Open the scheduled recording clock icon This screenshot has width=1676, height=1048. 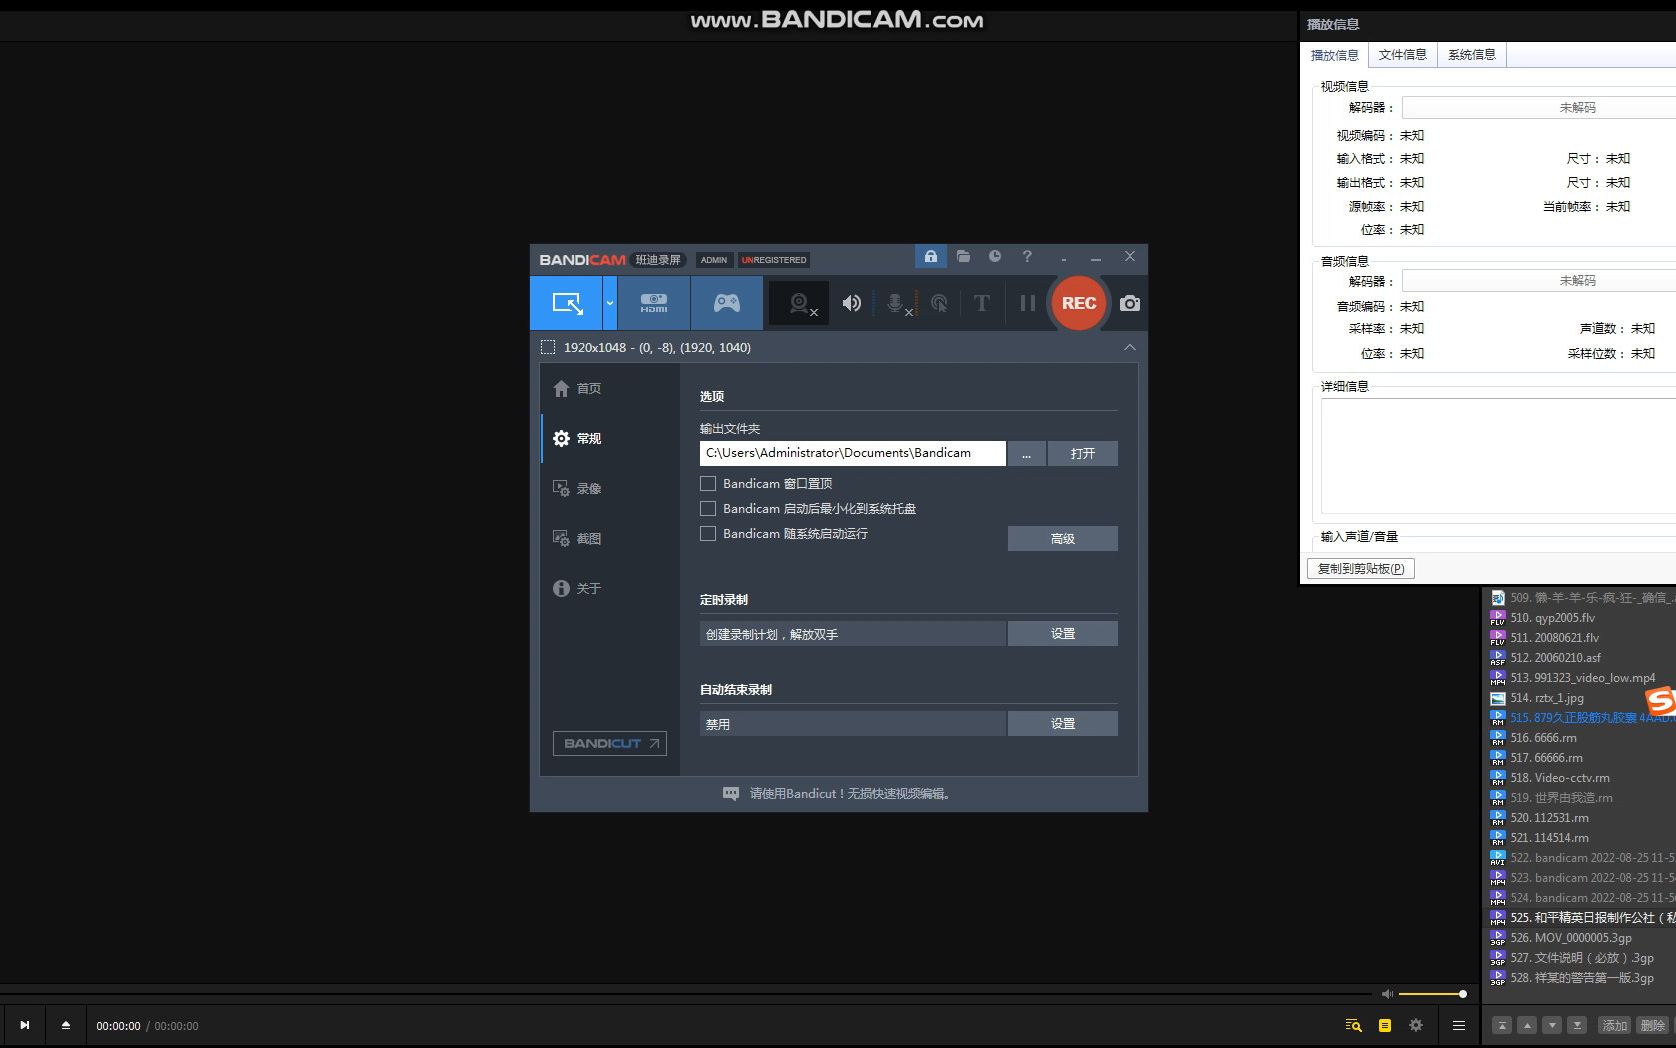995,257
